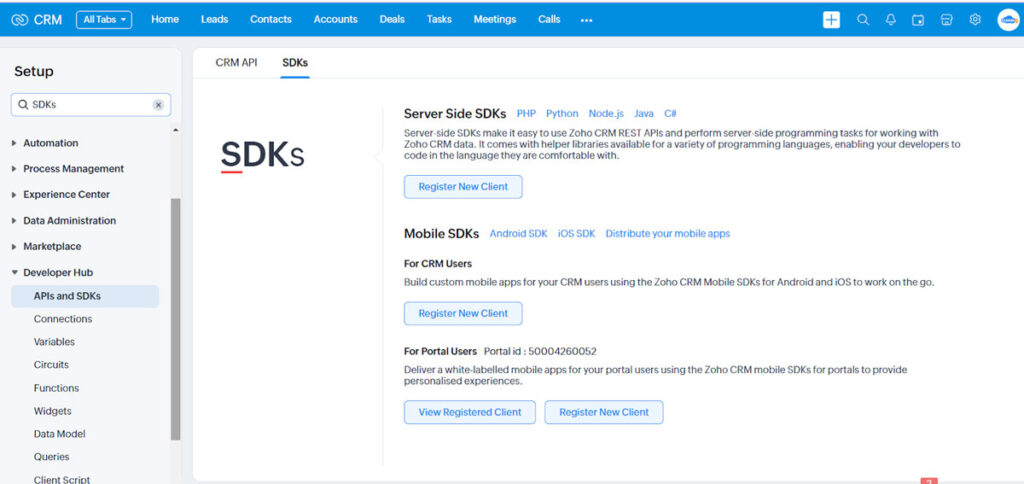Select APIs and SDKs in sidebar
Screen dimensions: 1024x484
pyautogui.click(x=85, y=297)
